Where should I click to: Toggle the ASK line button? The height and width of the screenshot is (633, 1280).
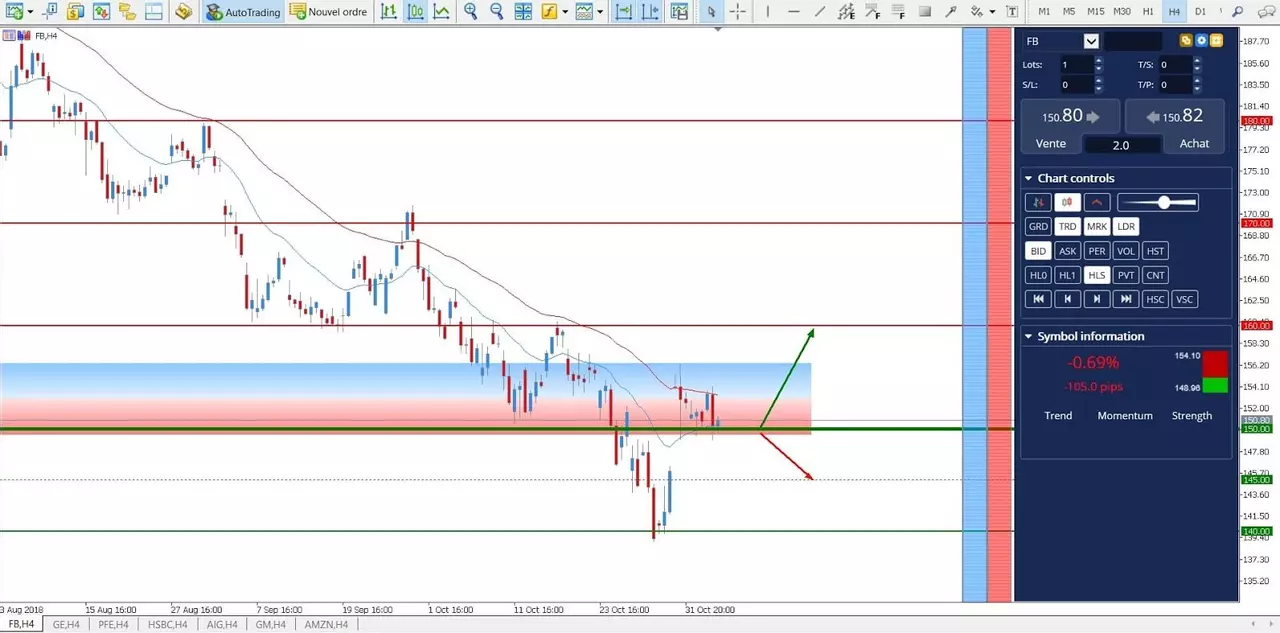click(x=1067, y=251)
